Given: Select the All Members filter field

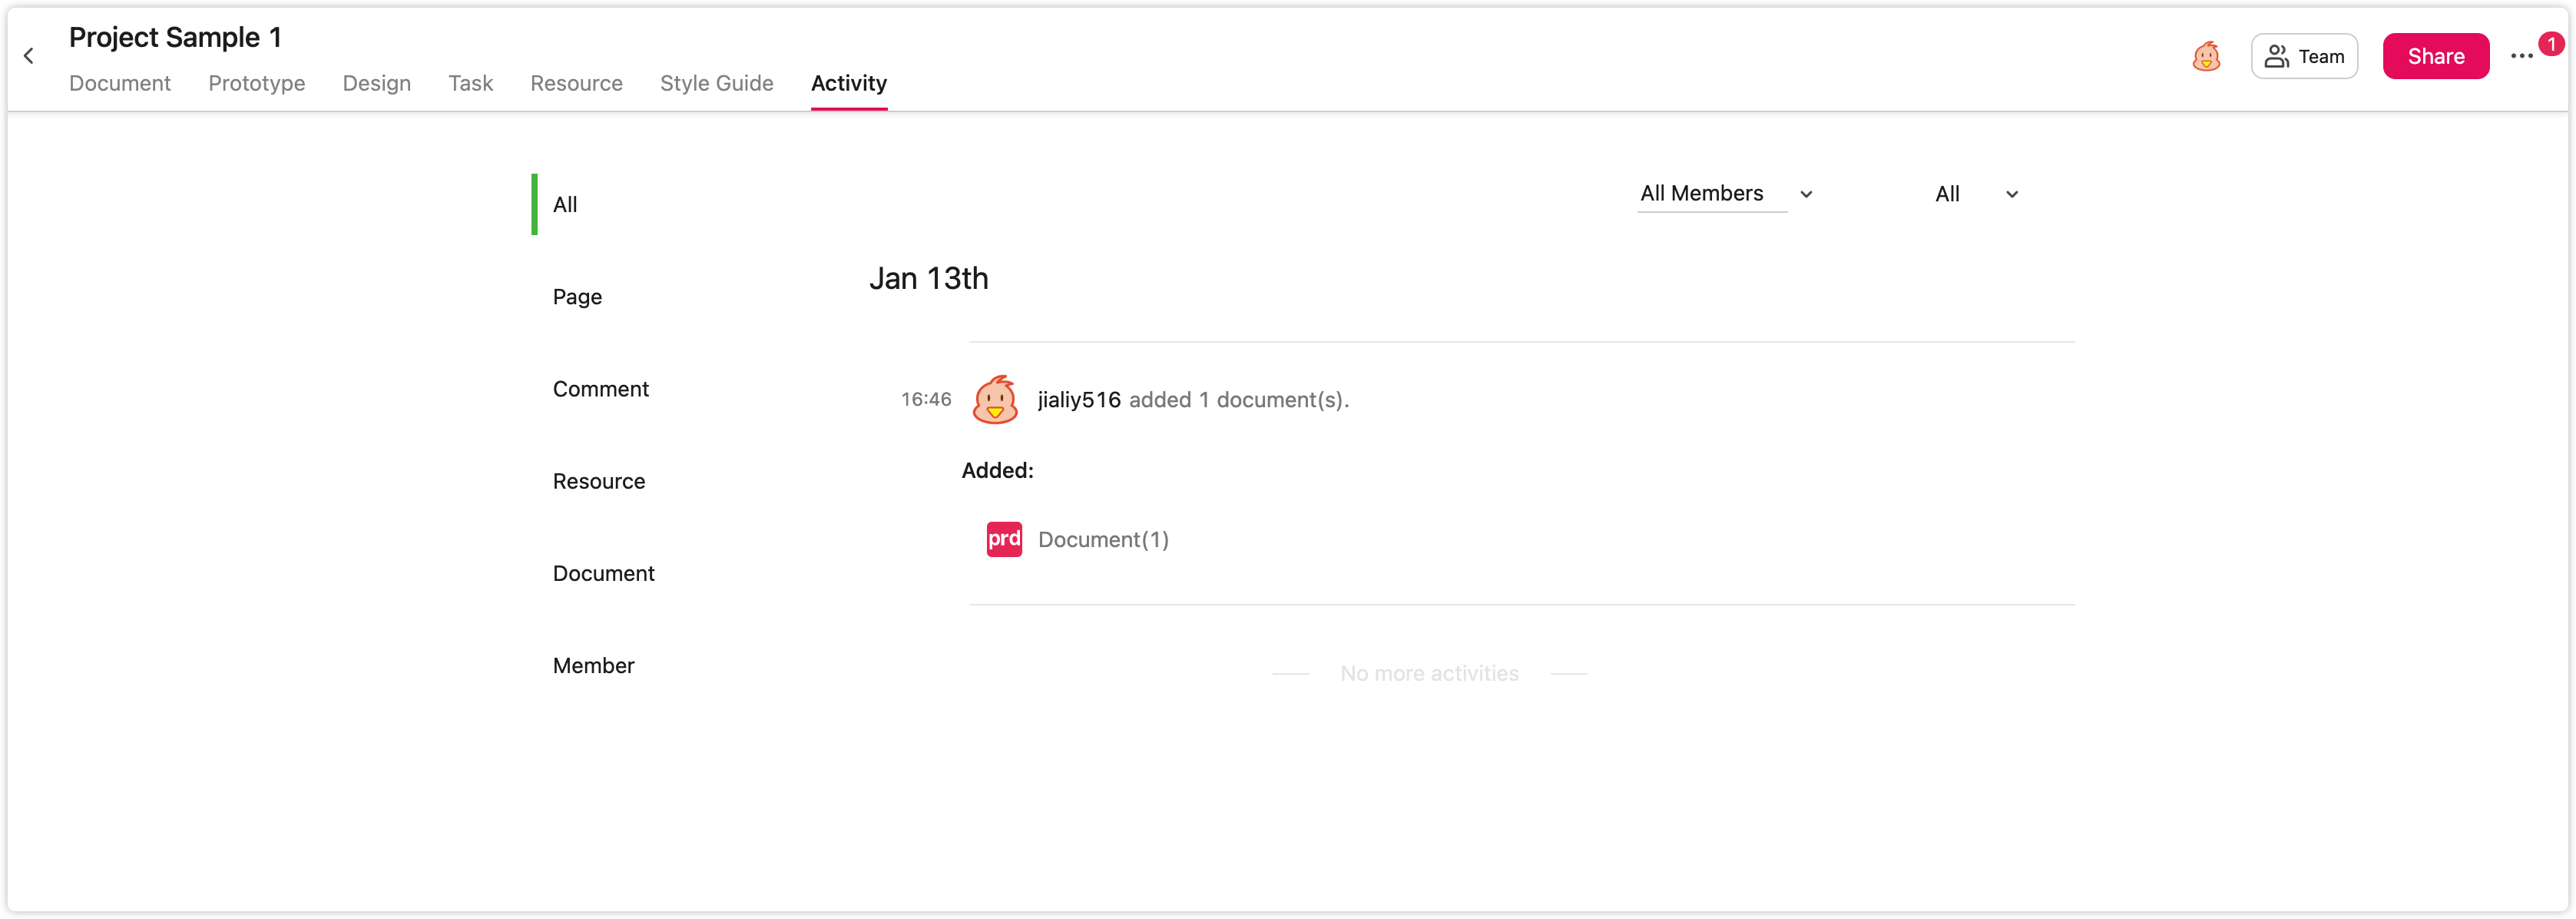Looking at the screenshot, I should 1711,193.
